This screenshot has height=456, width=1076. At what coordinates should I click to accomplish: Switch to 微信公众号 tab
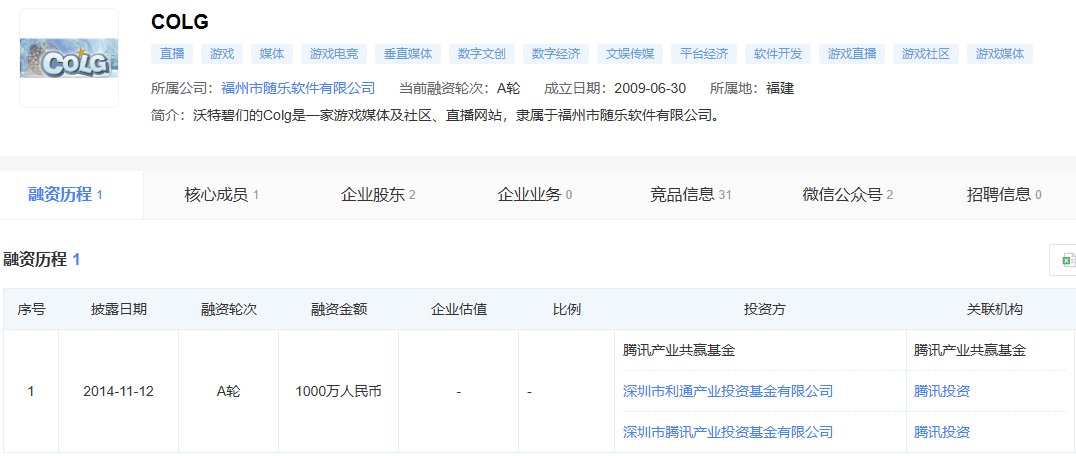pos(847,195)
